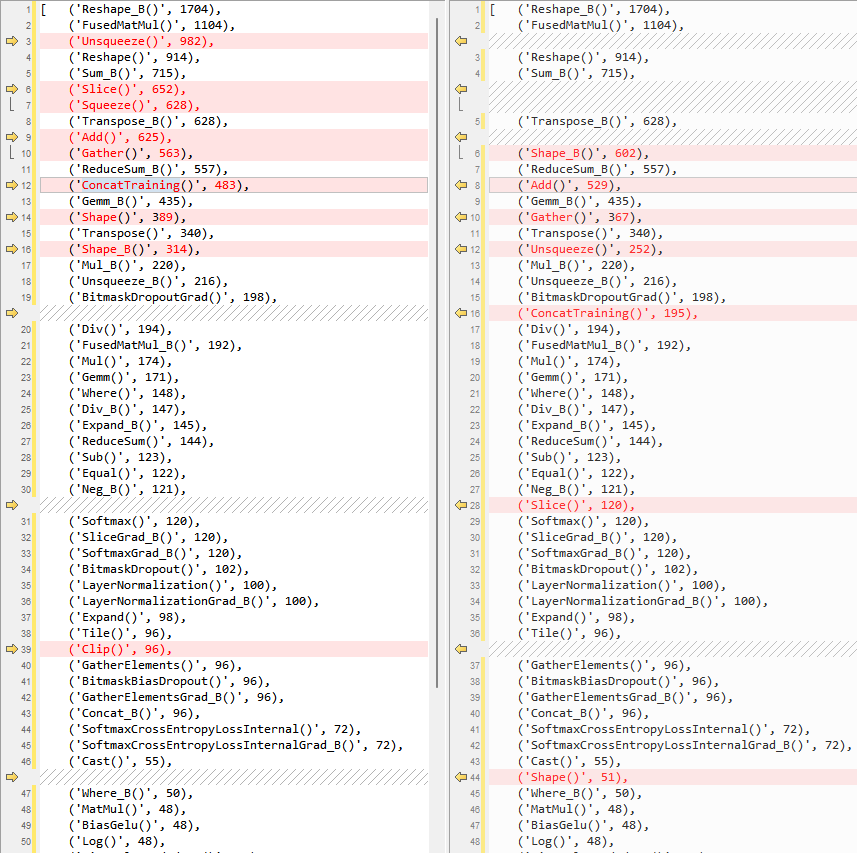857x853 pixels.
Task: Click ('Cast()', 55) in the right pane
Action: coord(570,761)
